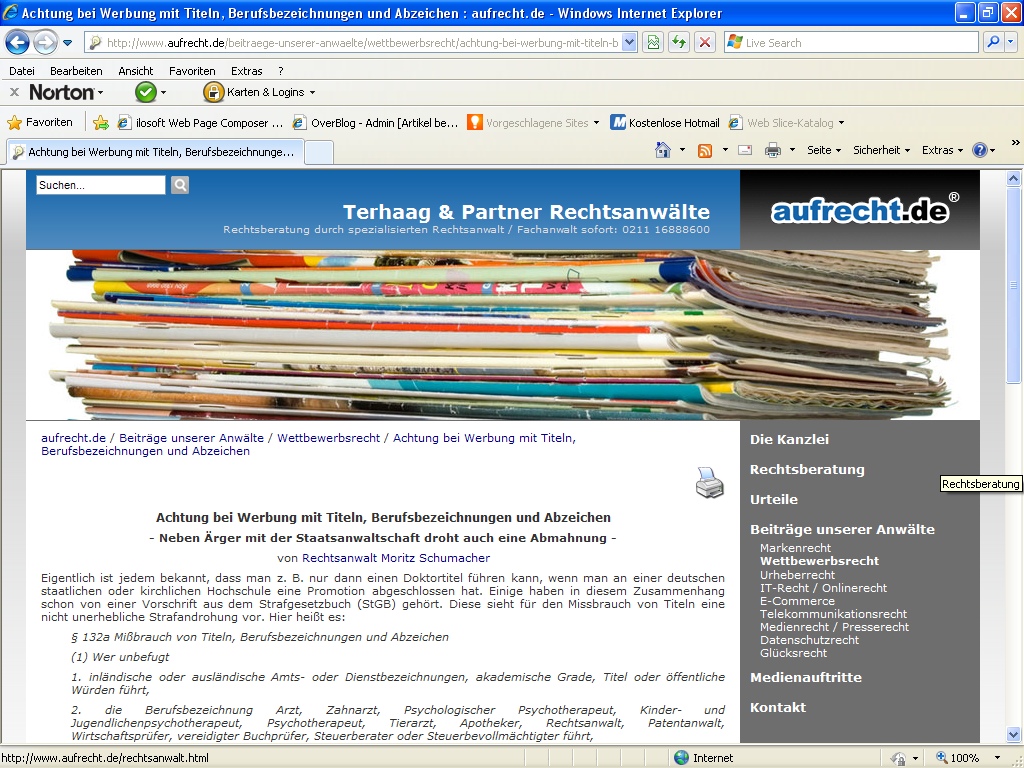This screenshot has height=768, width=1024.
Task: Open Rechtsanwalt Moritz Schumacher author link
Action: (x=396, y=558)
